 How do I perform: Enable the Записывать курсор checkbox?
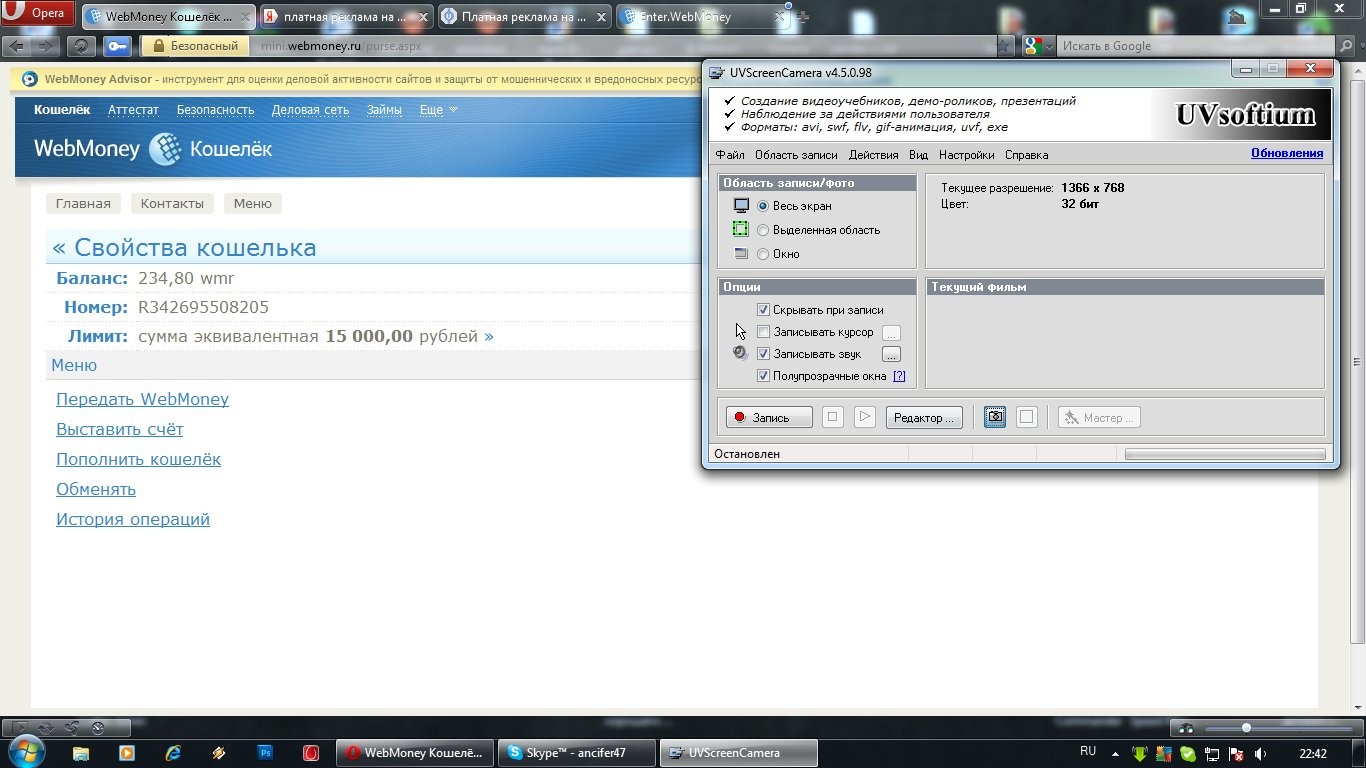[x=763, y=332]
